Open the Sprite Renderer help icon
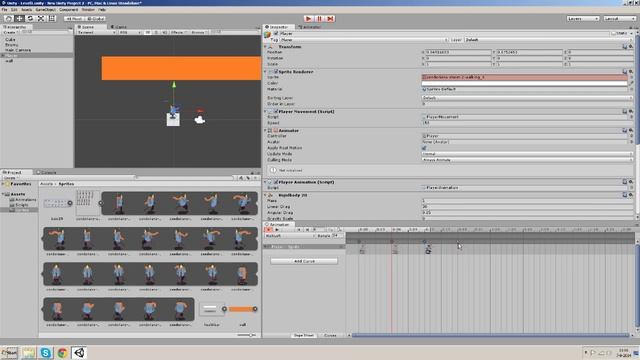This screenshot has height=360, width=640. (x=624, y=72)
